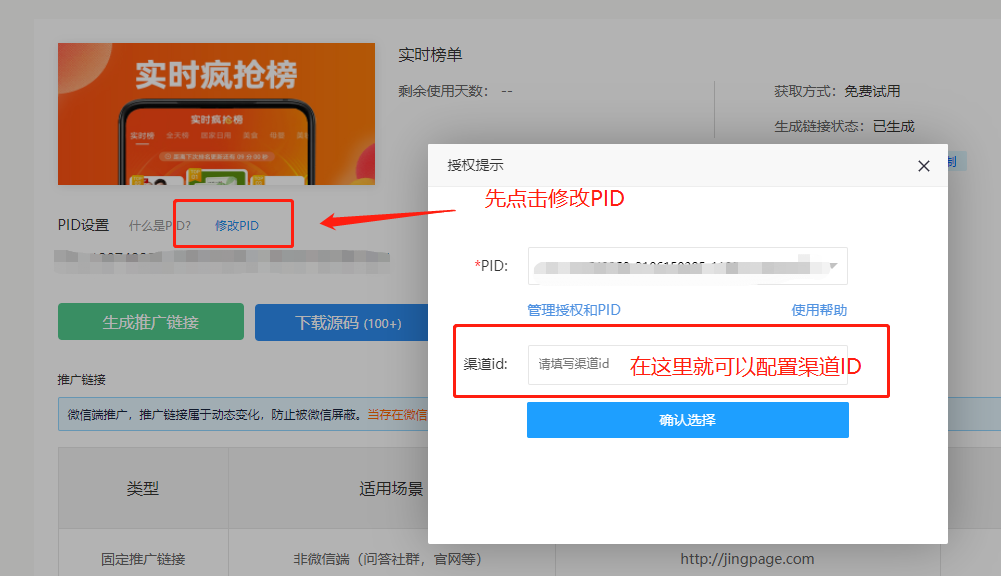Close the 授权提示 dialog
The image size is (1001, 576).
[923, 166]
